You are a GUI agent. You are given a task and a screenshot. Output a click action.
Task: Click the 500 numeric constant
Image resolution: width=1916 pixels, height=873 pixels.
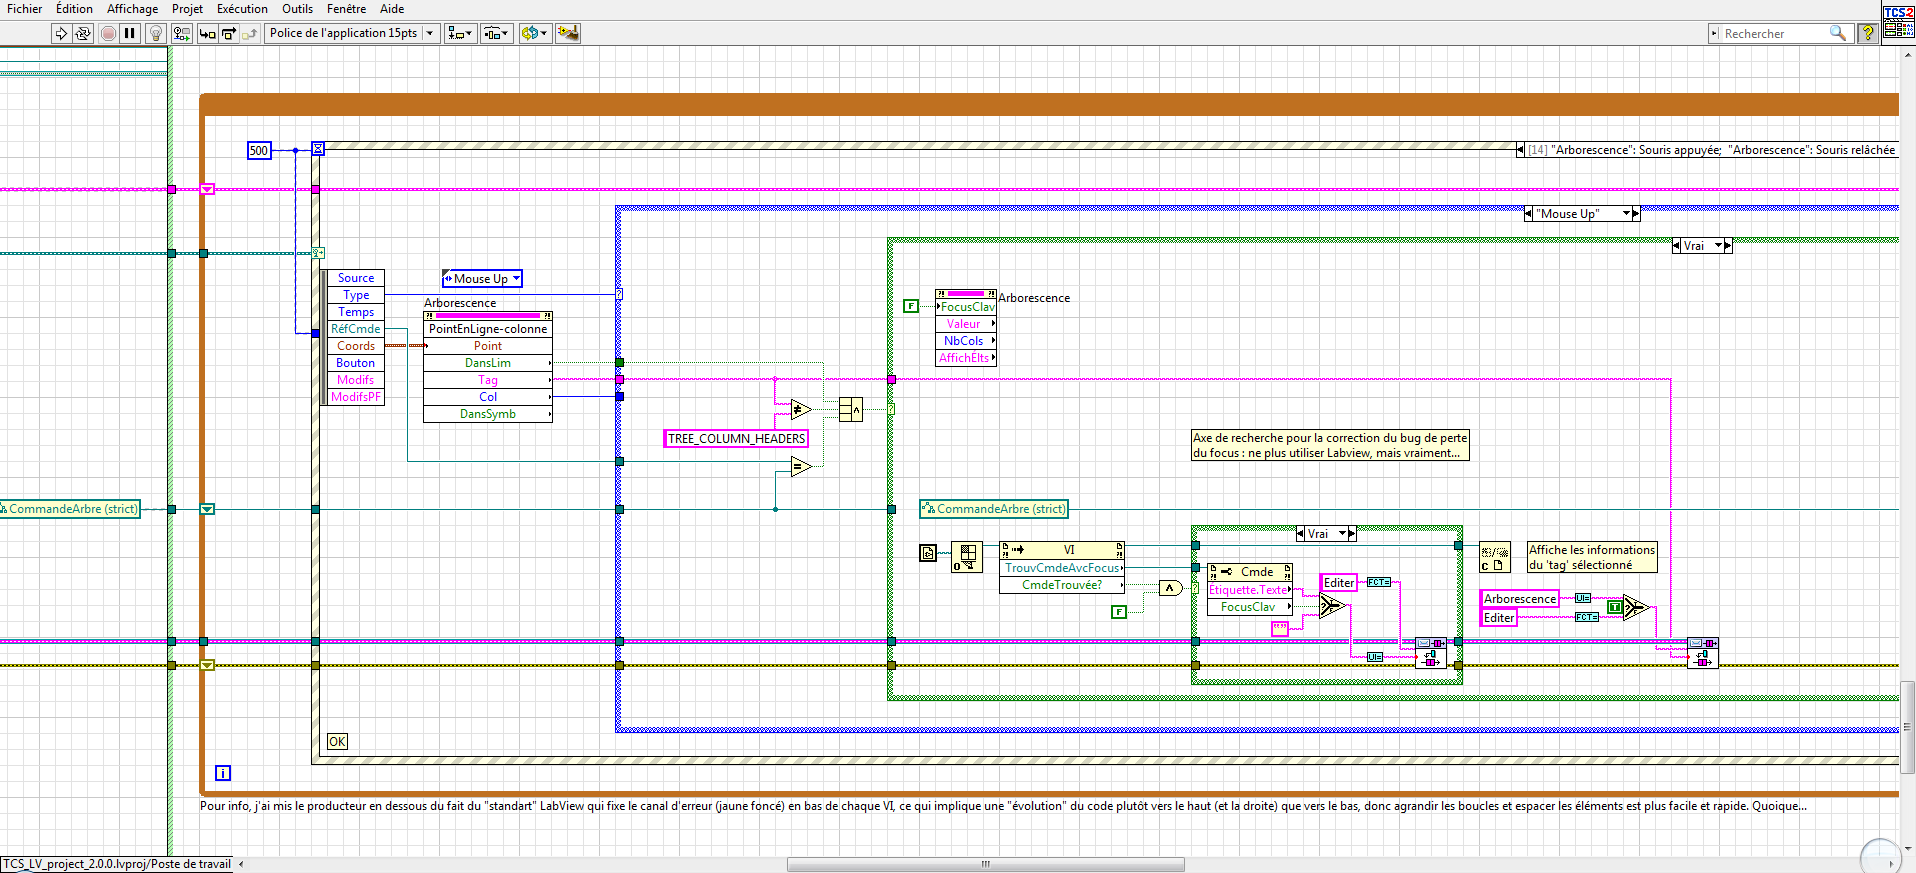[x=259, y=151]
